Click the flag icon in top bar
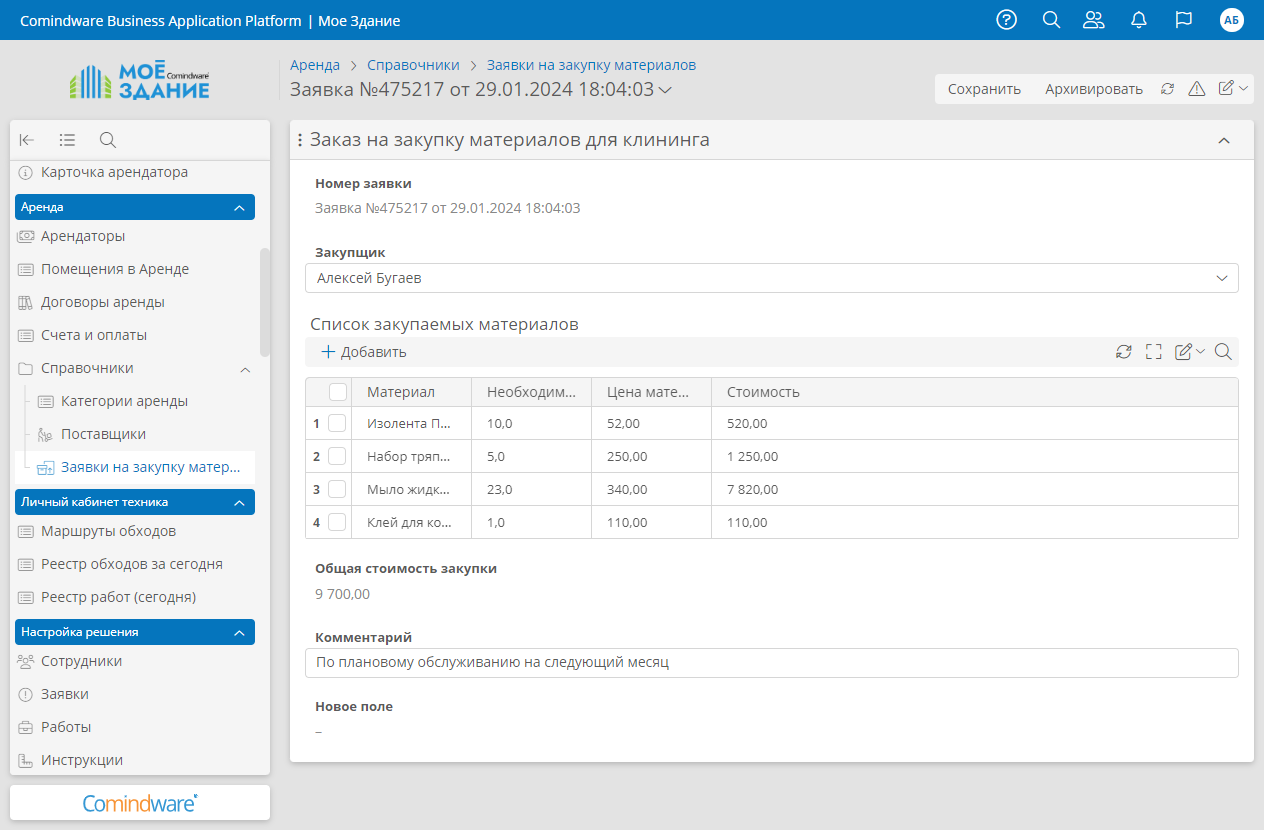 (x=1184, y=20)
